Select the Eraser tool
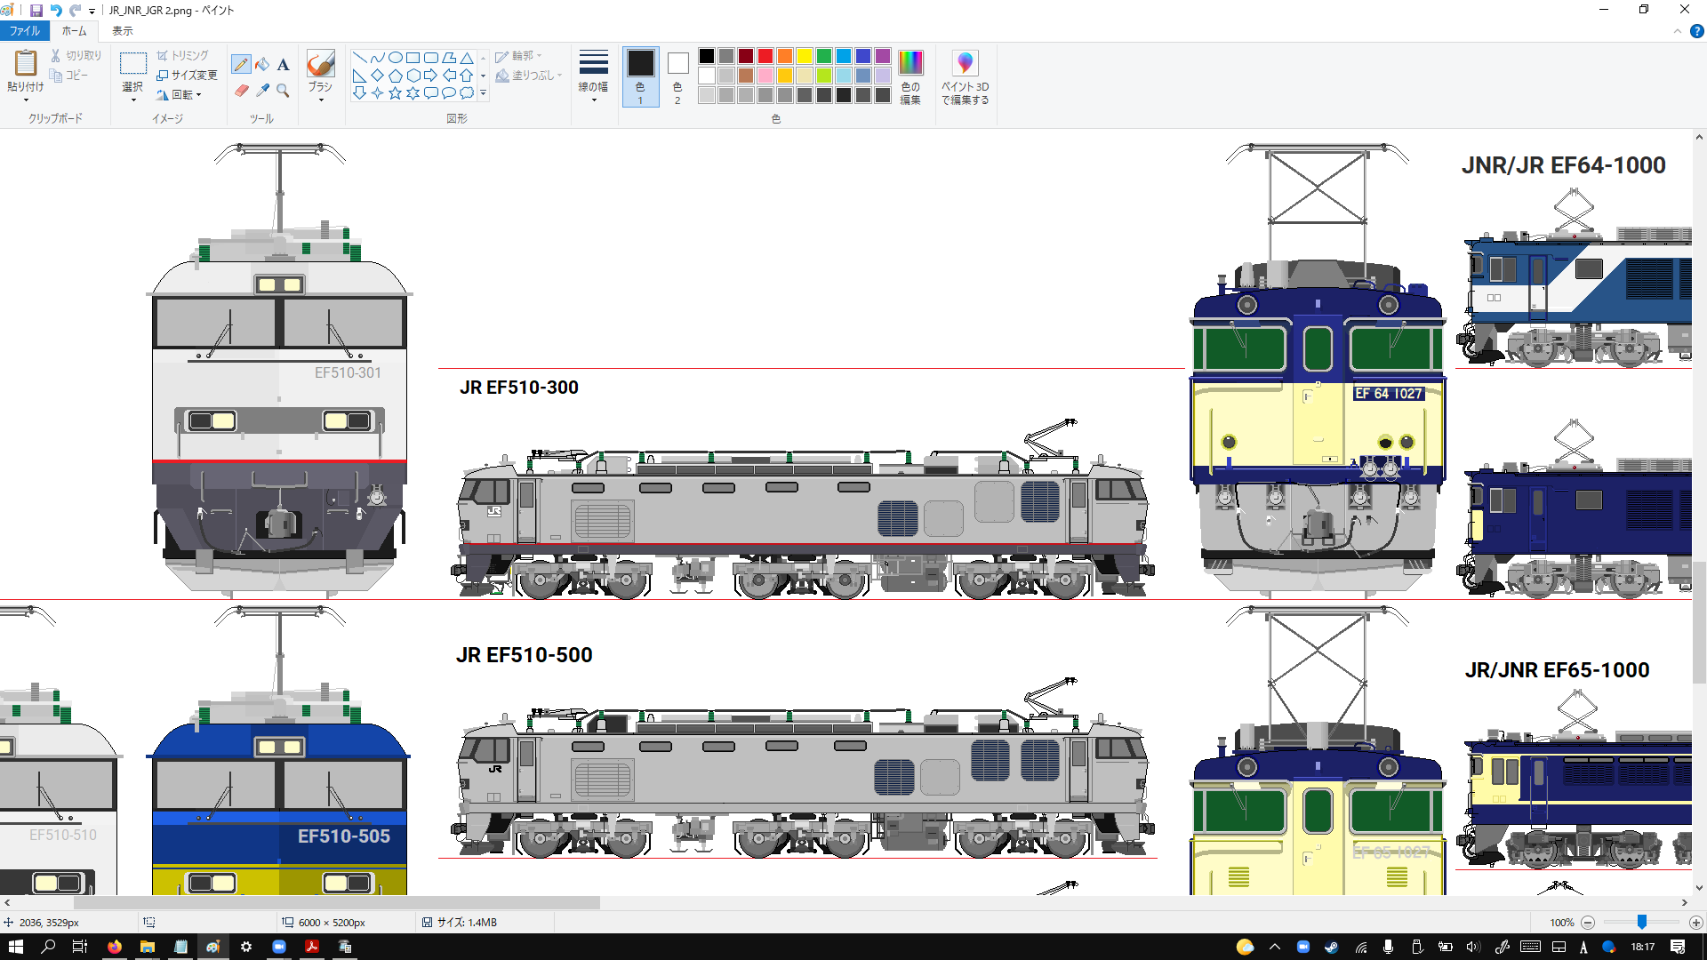 pos(241,91)
